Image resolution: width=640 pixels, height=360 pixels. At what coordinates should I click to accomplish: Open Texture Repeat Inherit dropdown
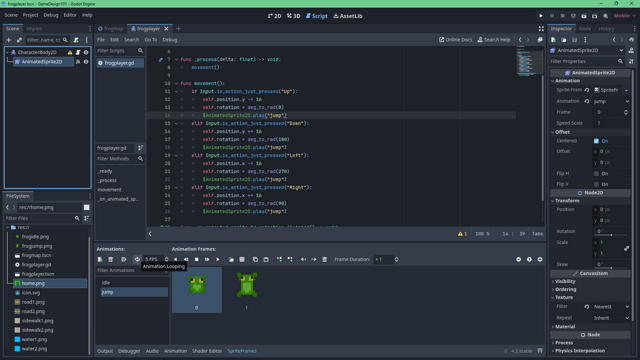[611, 318]
